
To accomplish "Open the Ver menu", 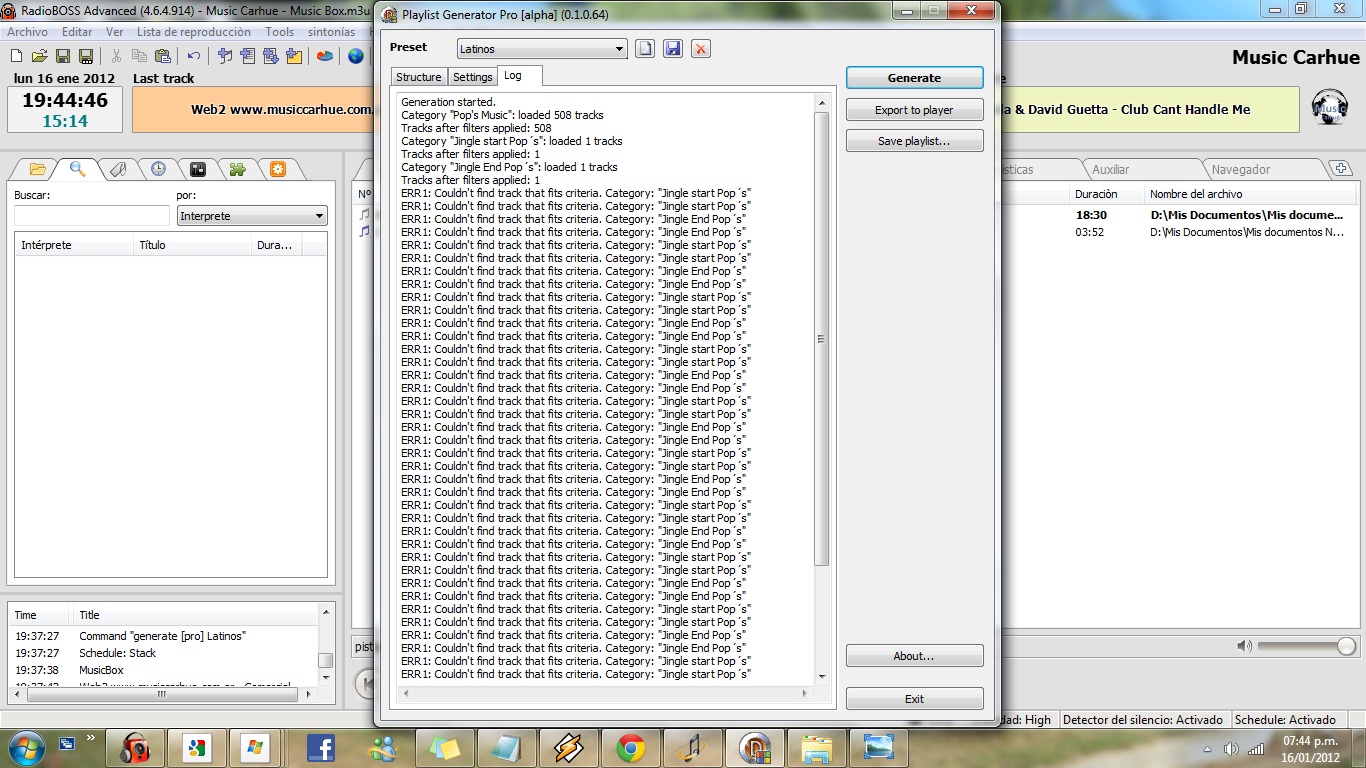I will [x=115, y=32].
